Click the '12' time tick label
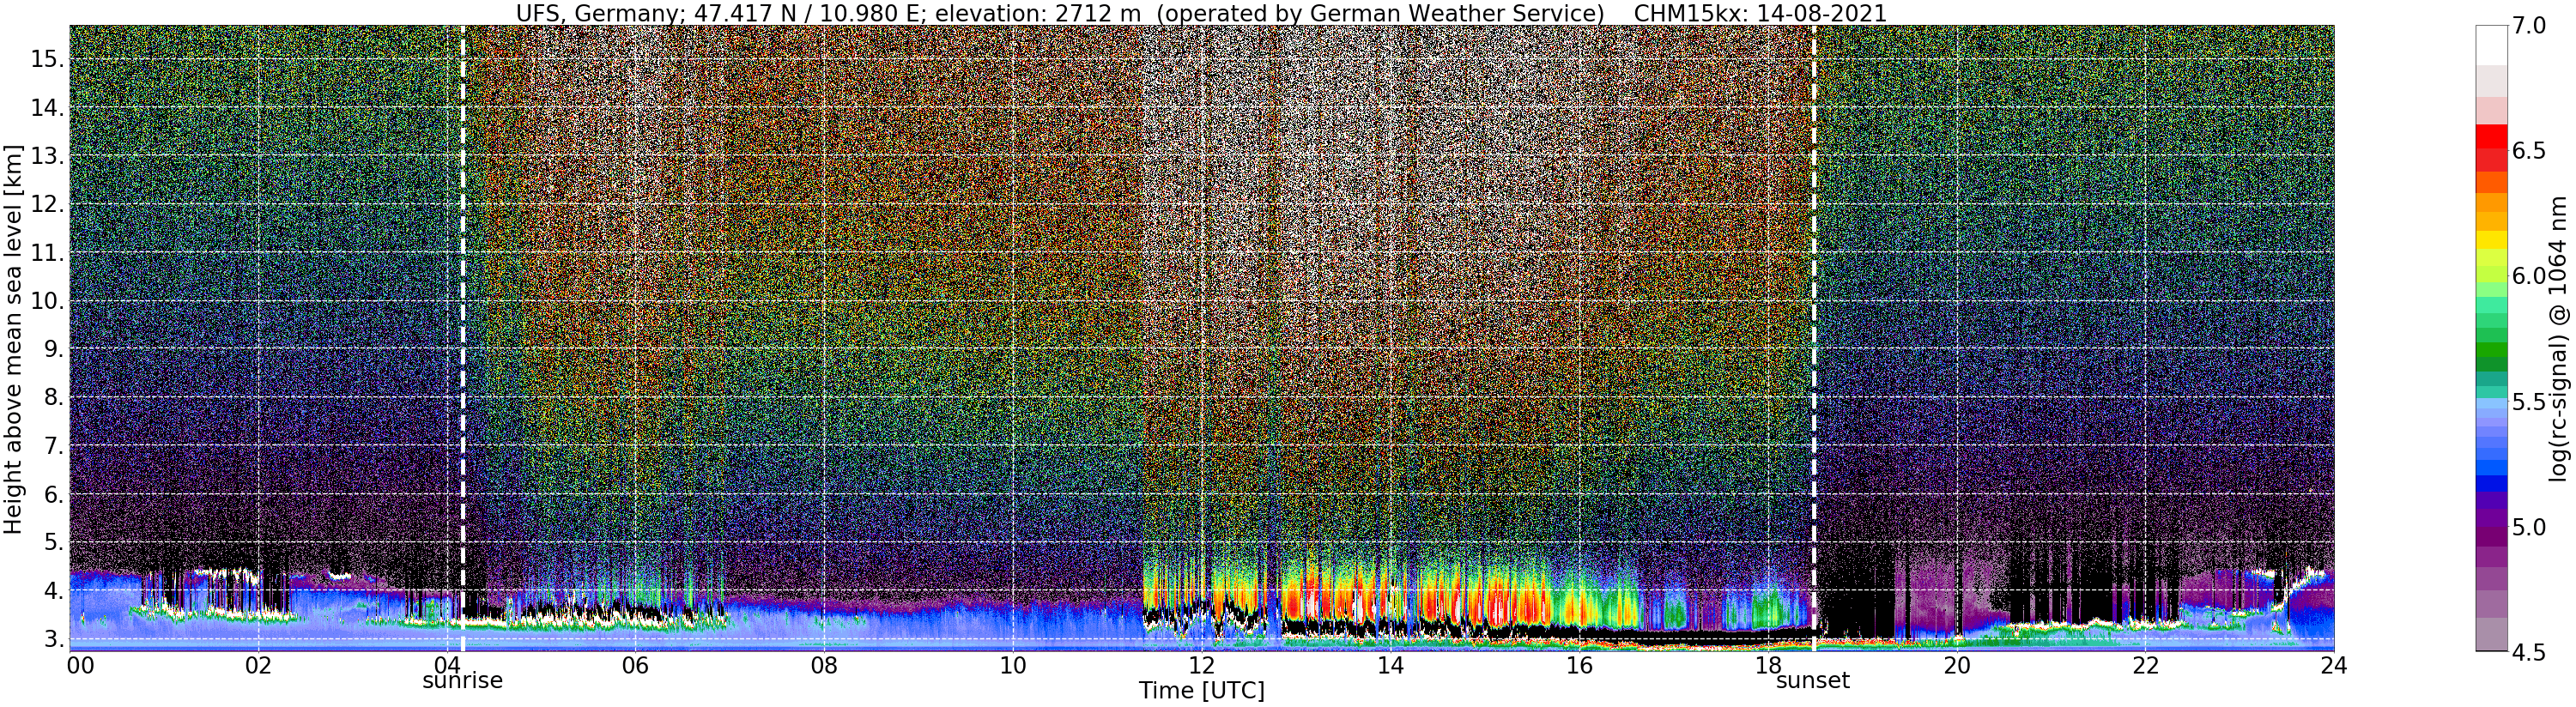 pyautogui.click(x=1202, y=665)
